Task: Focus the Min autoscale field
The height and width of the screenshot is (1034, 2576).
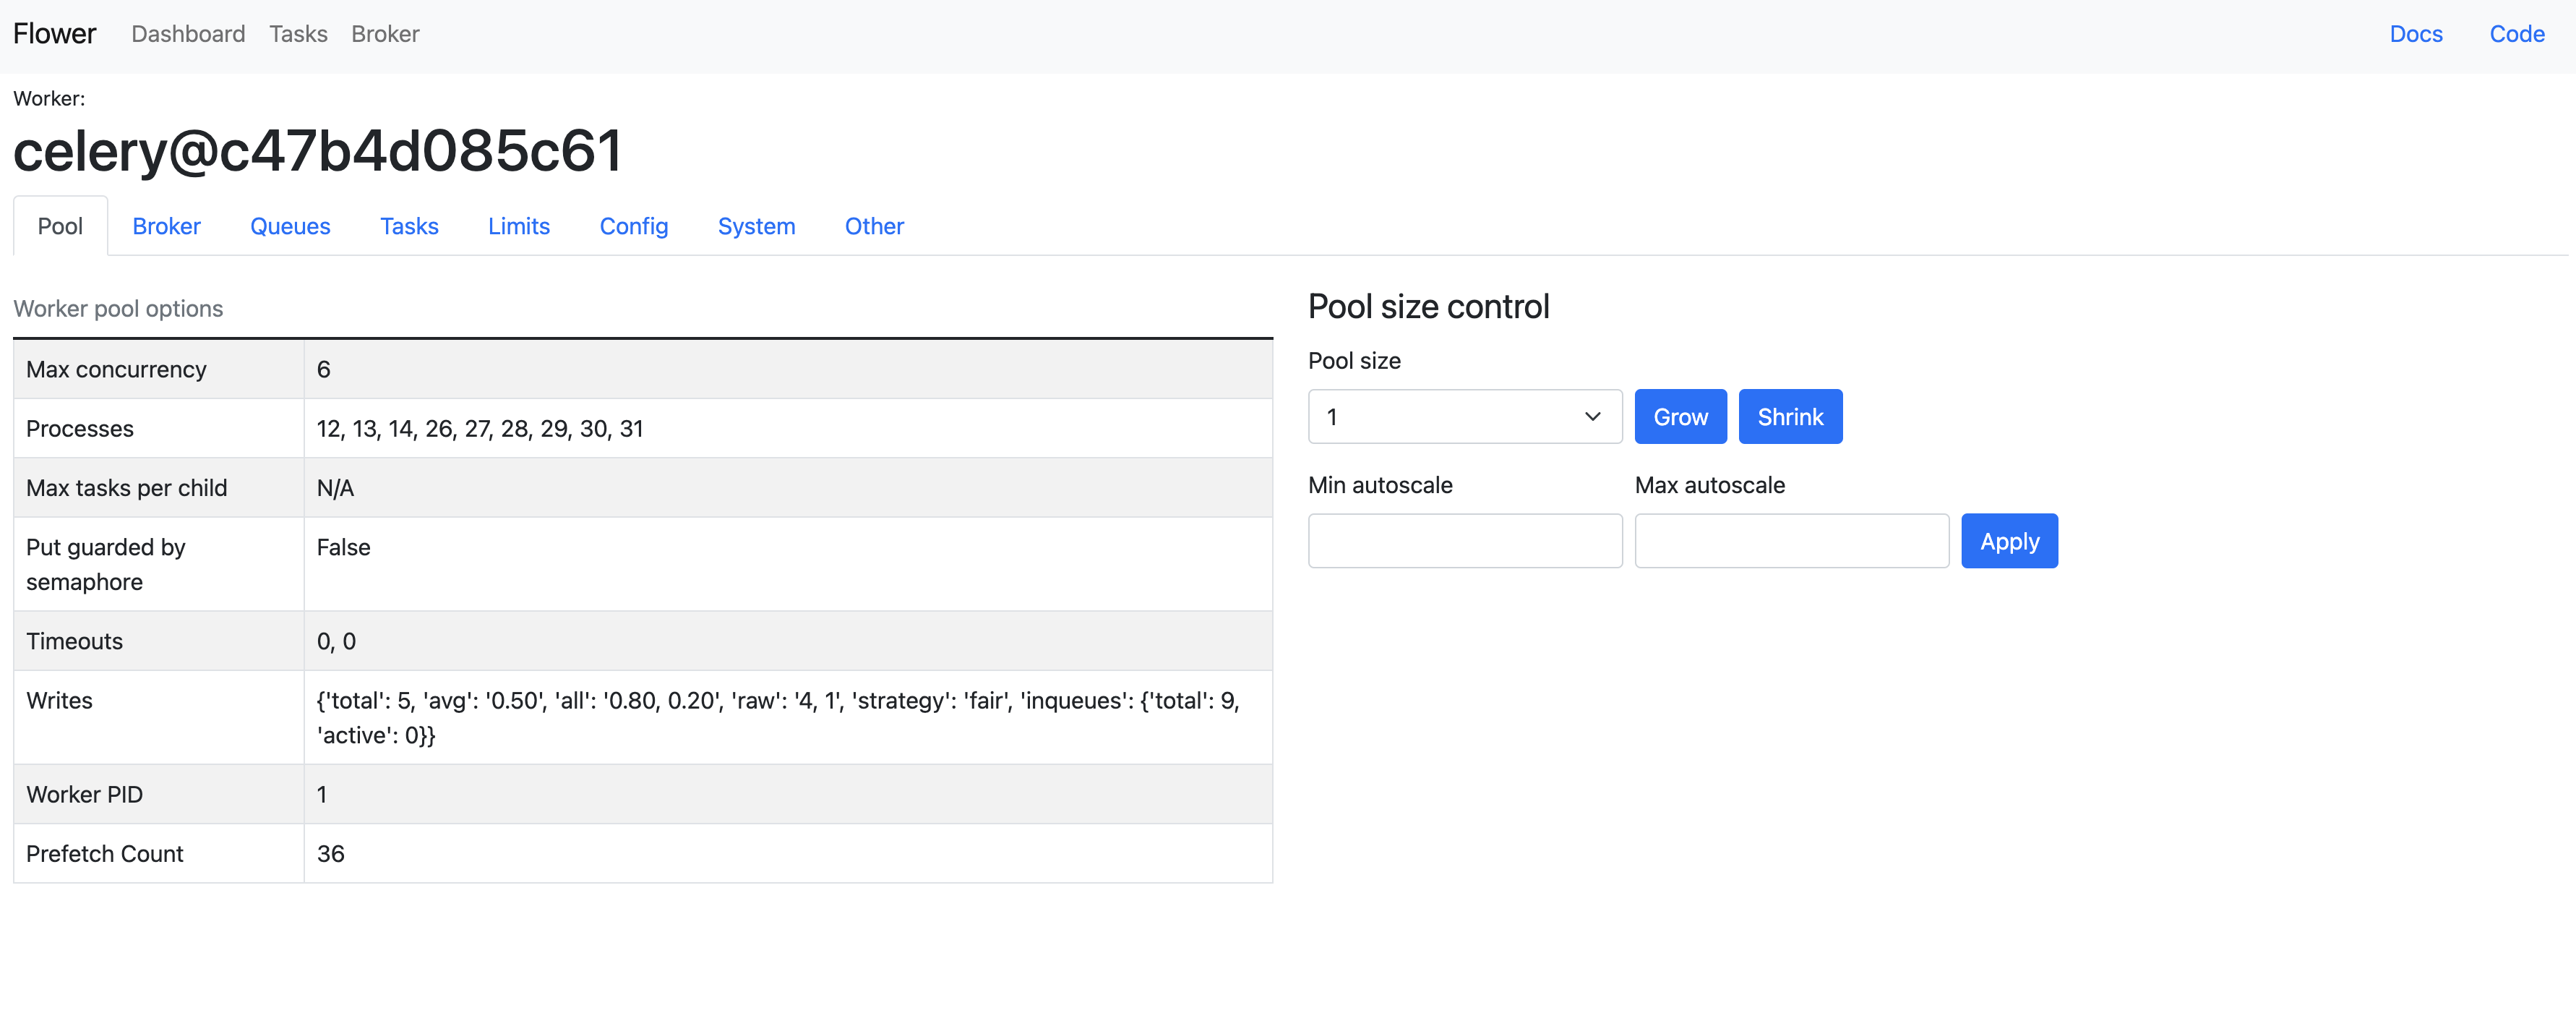Action: [1464, 541]
